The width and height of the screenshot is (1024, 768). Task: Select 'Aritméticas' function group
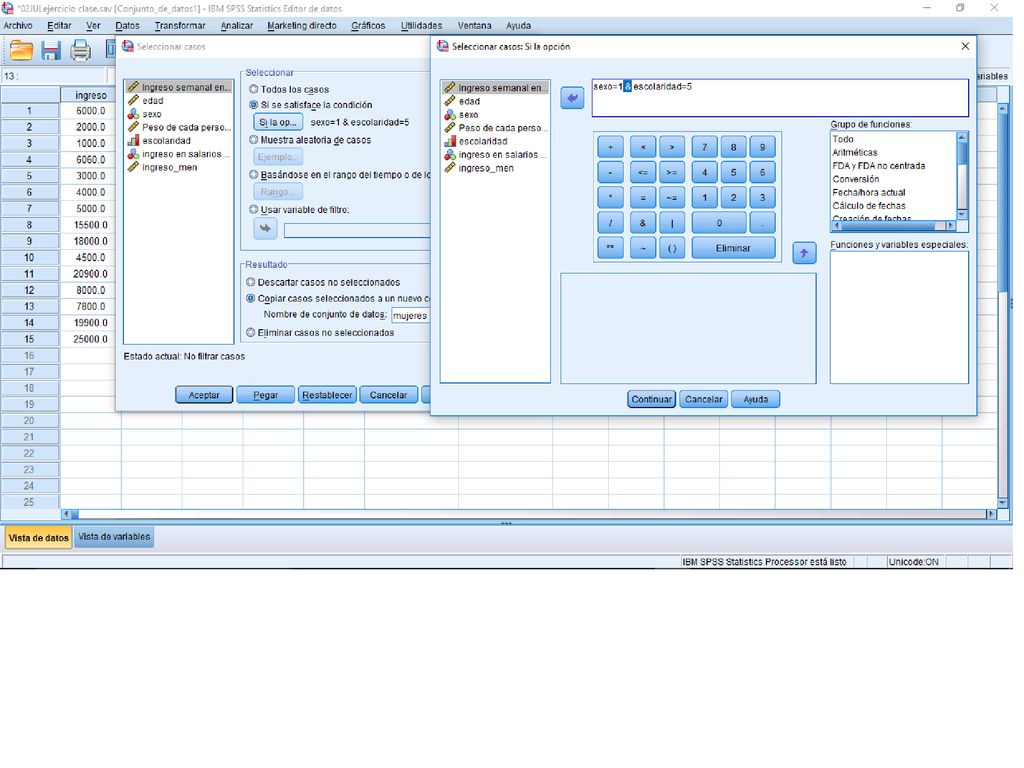[x=855, y=152]
